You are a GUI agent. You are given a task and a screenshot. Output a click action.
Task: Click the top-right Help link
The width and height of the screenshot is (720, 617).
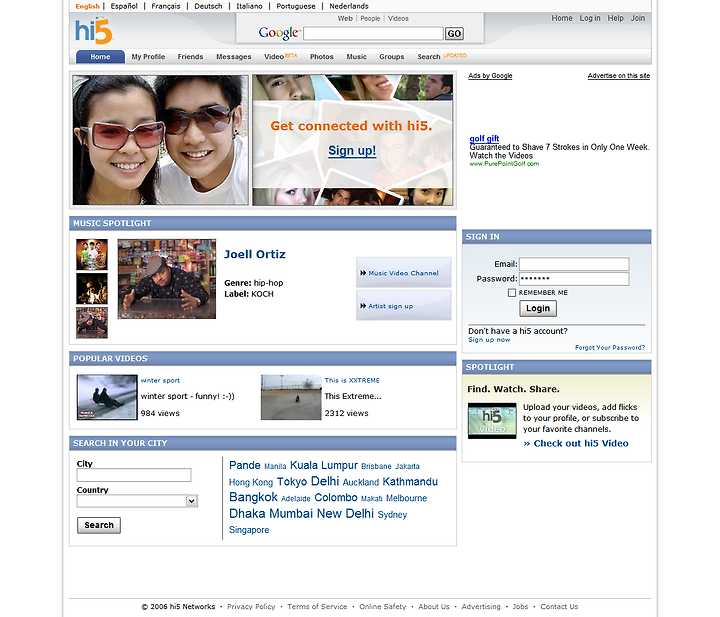coord(615,18)
